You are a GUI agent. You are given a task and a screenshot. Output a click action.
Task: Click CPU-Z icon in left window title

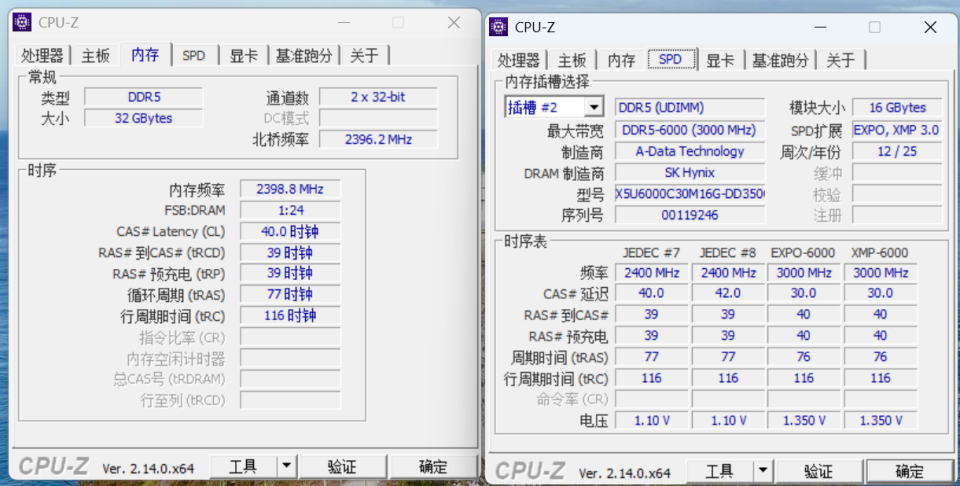[22, 22]
